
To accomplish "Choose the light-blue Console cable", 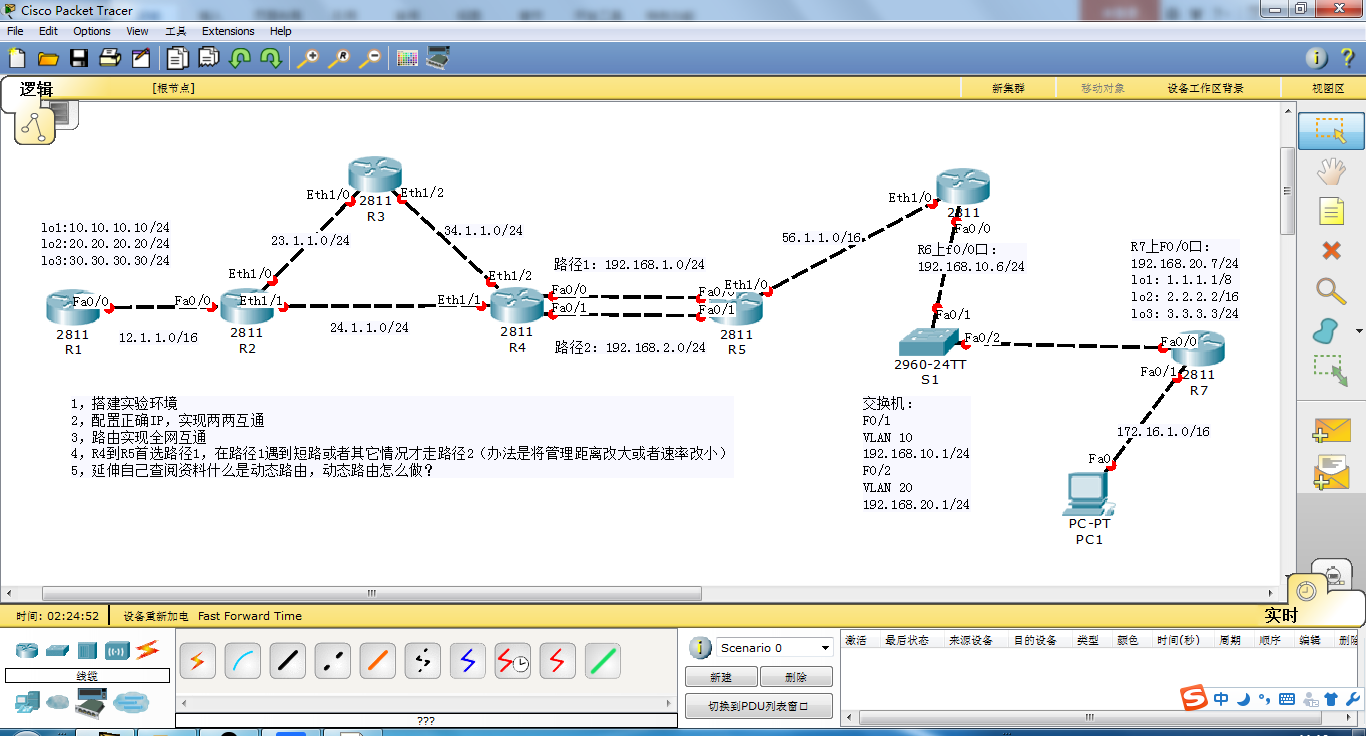I will pyautogui.click(x=243, y=661).
